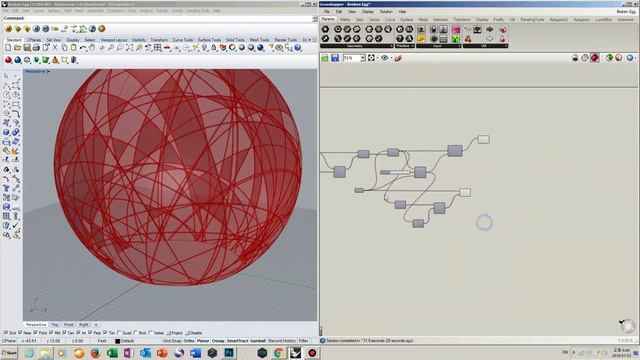This screenshot has height=360, width=640.
Task: Enable Knot osnap checkbox
Action: pos(136,333)
